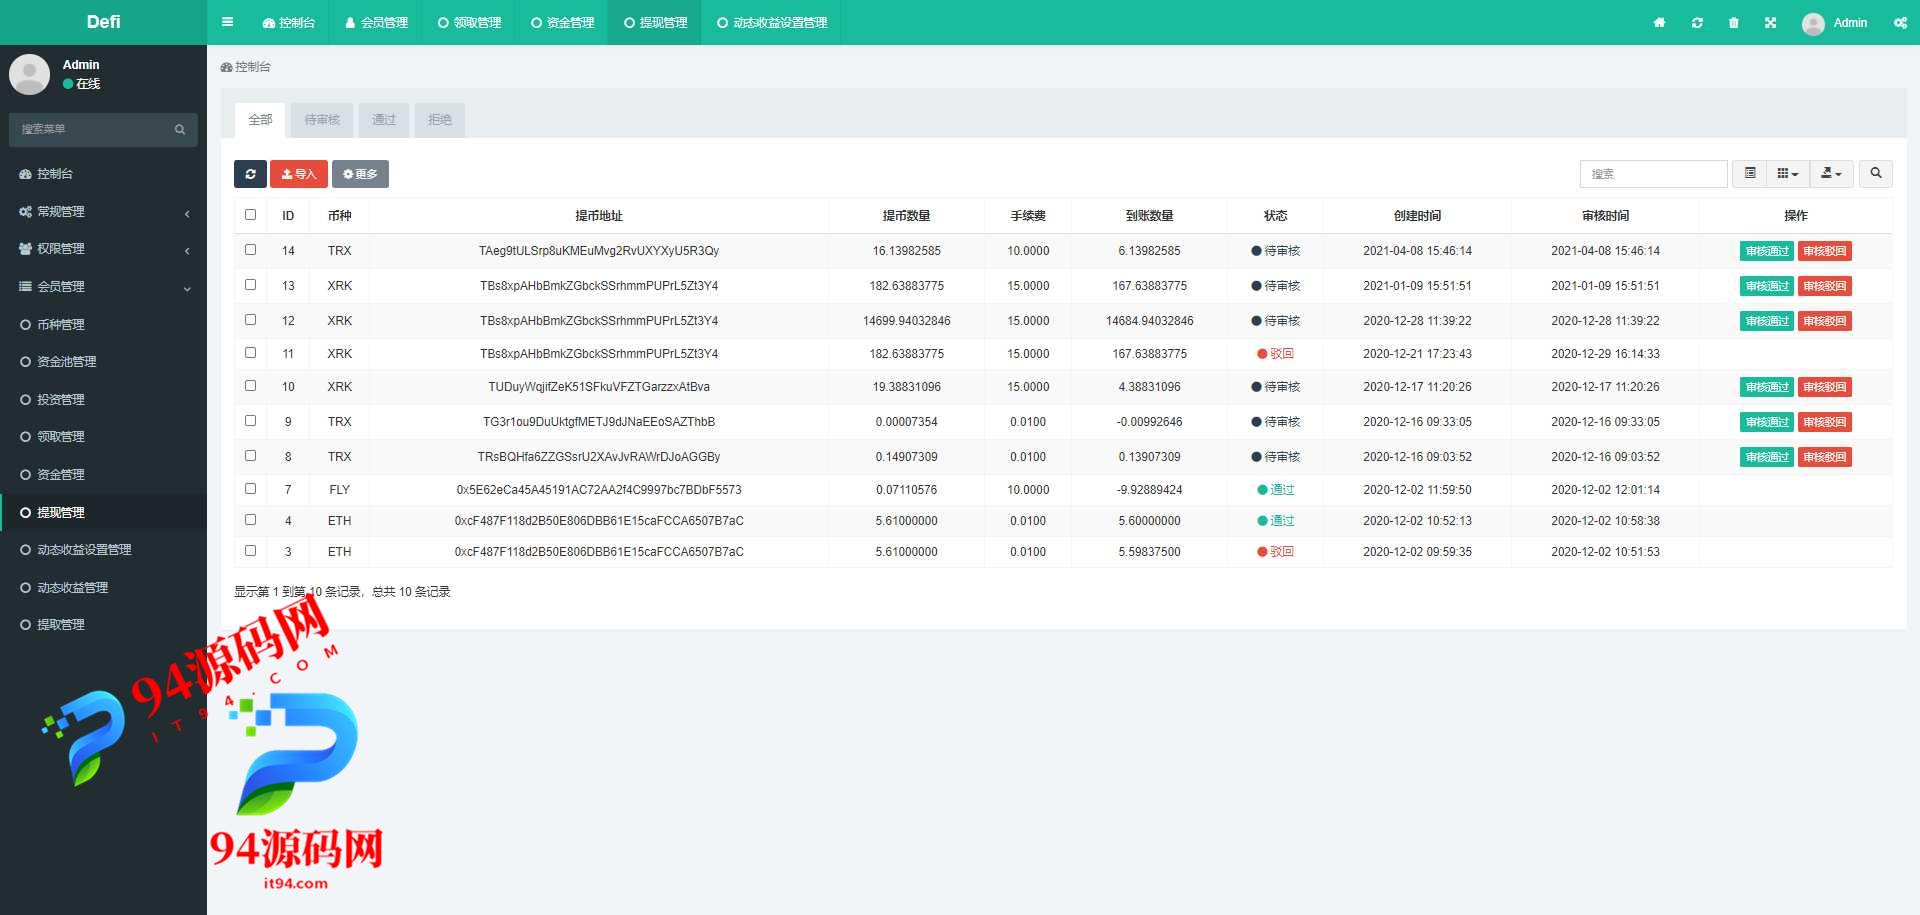The height and width of the screenshot is (915, 1920).
Task: Open 投资管理 in the sidebar
Action: (103, 399)
